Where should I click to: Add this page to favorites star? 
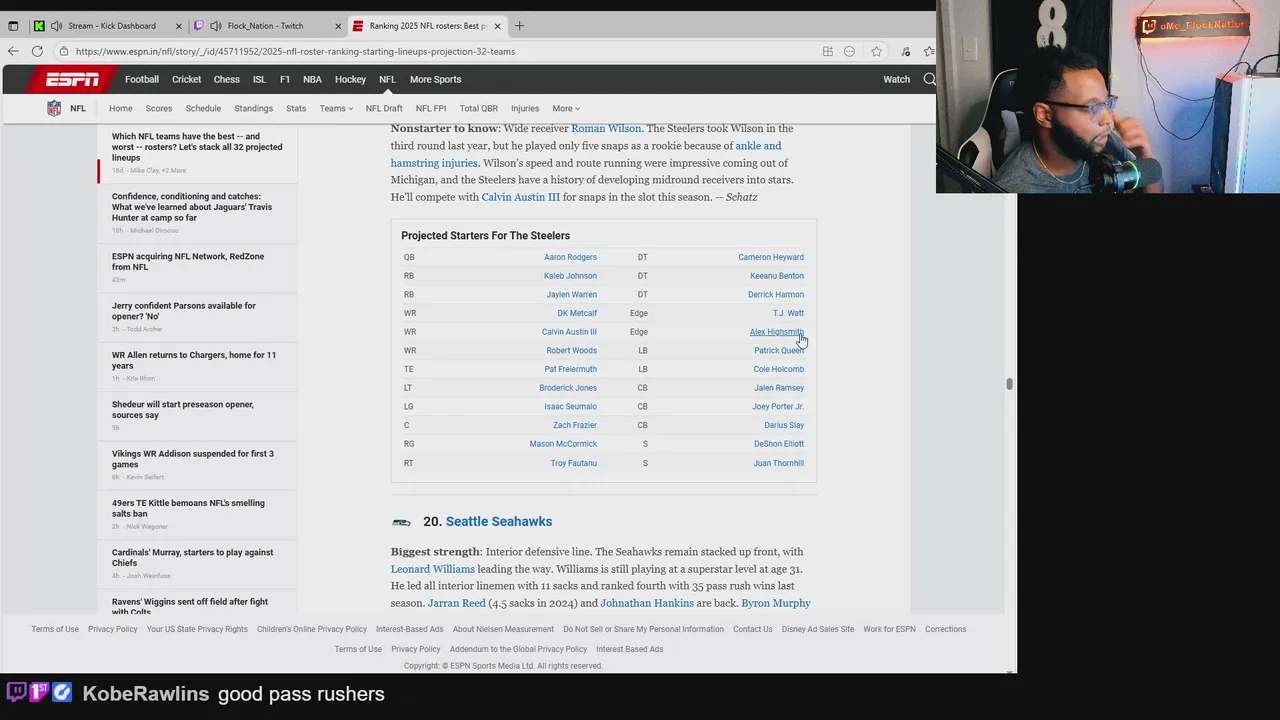click(876, 51)
